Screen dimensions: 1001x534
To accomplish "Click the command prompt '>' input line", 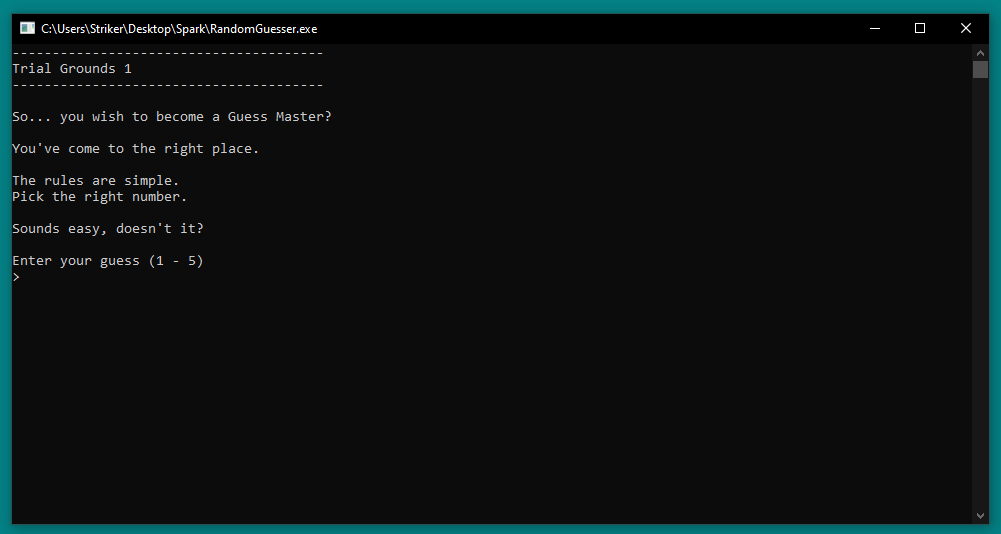I will click(16, 277).
